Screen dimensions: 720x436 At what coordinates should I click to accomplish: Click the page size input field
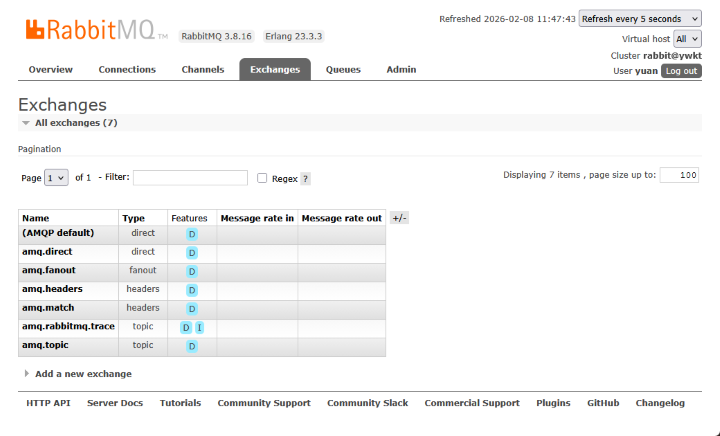pos(679,175)
